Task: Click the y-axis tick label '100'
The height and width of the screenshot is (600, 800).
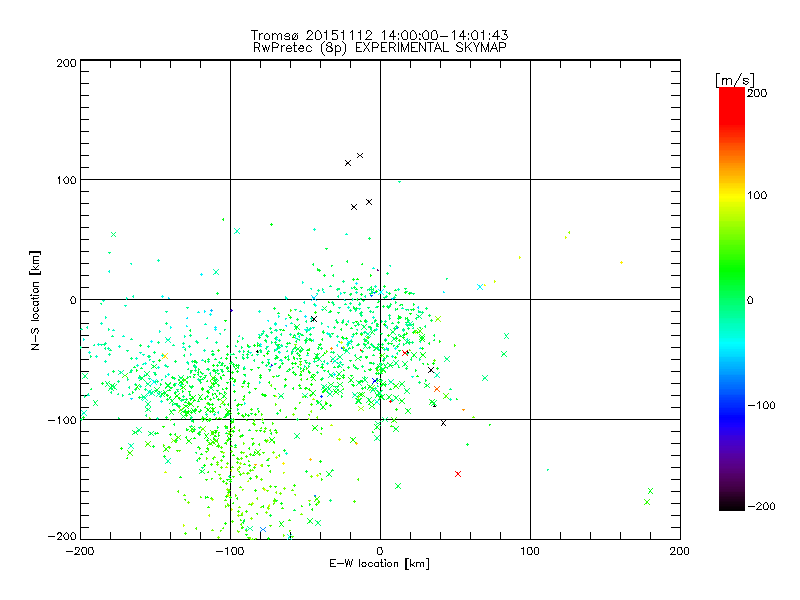Action: pos(66,180)
